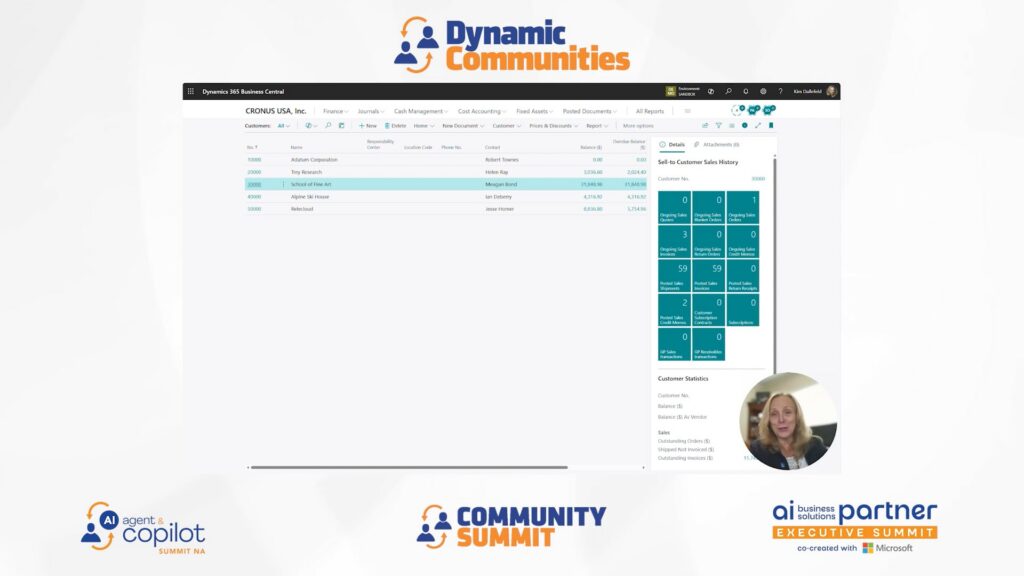
Task: Click the search magnifier in the black header
Action: click(x=728, y=91)
